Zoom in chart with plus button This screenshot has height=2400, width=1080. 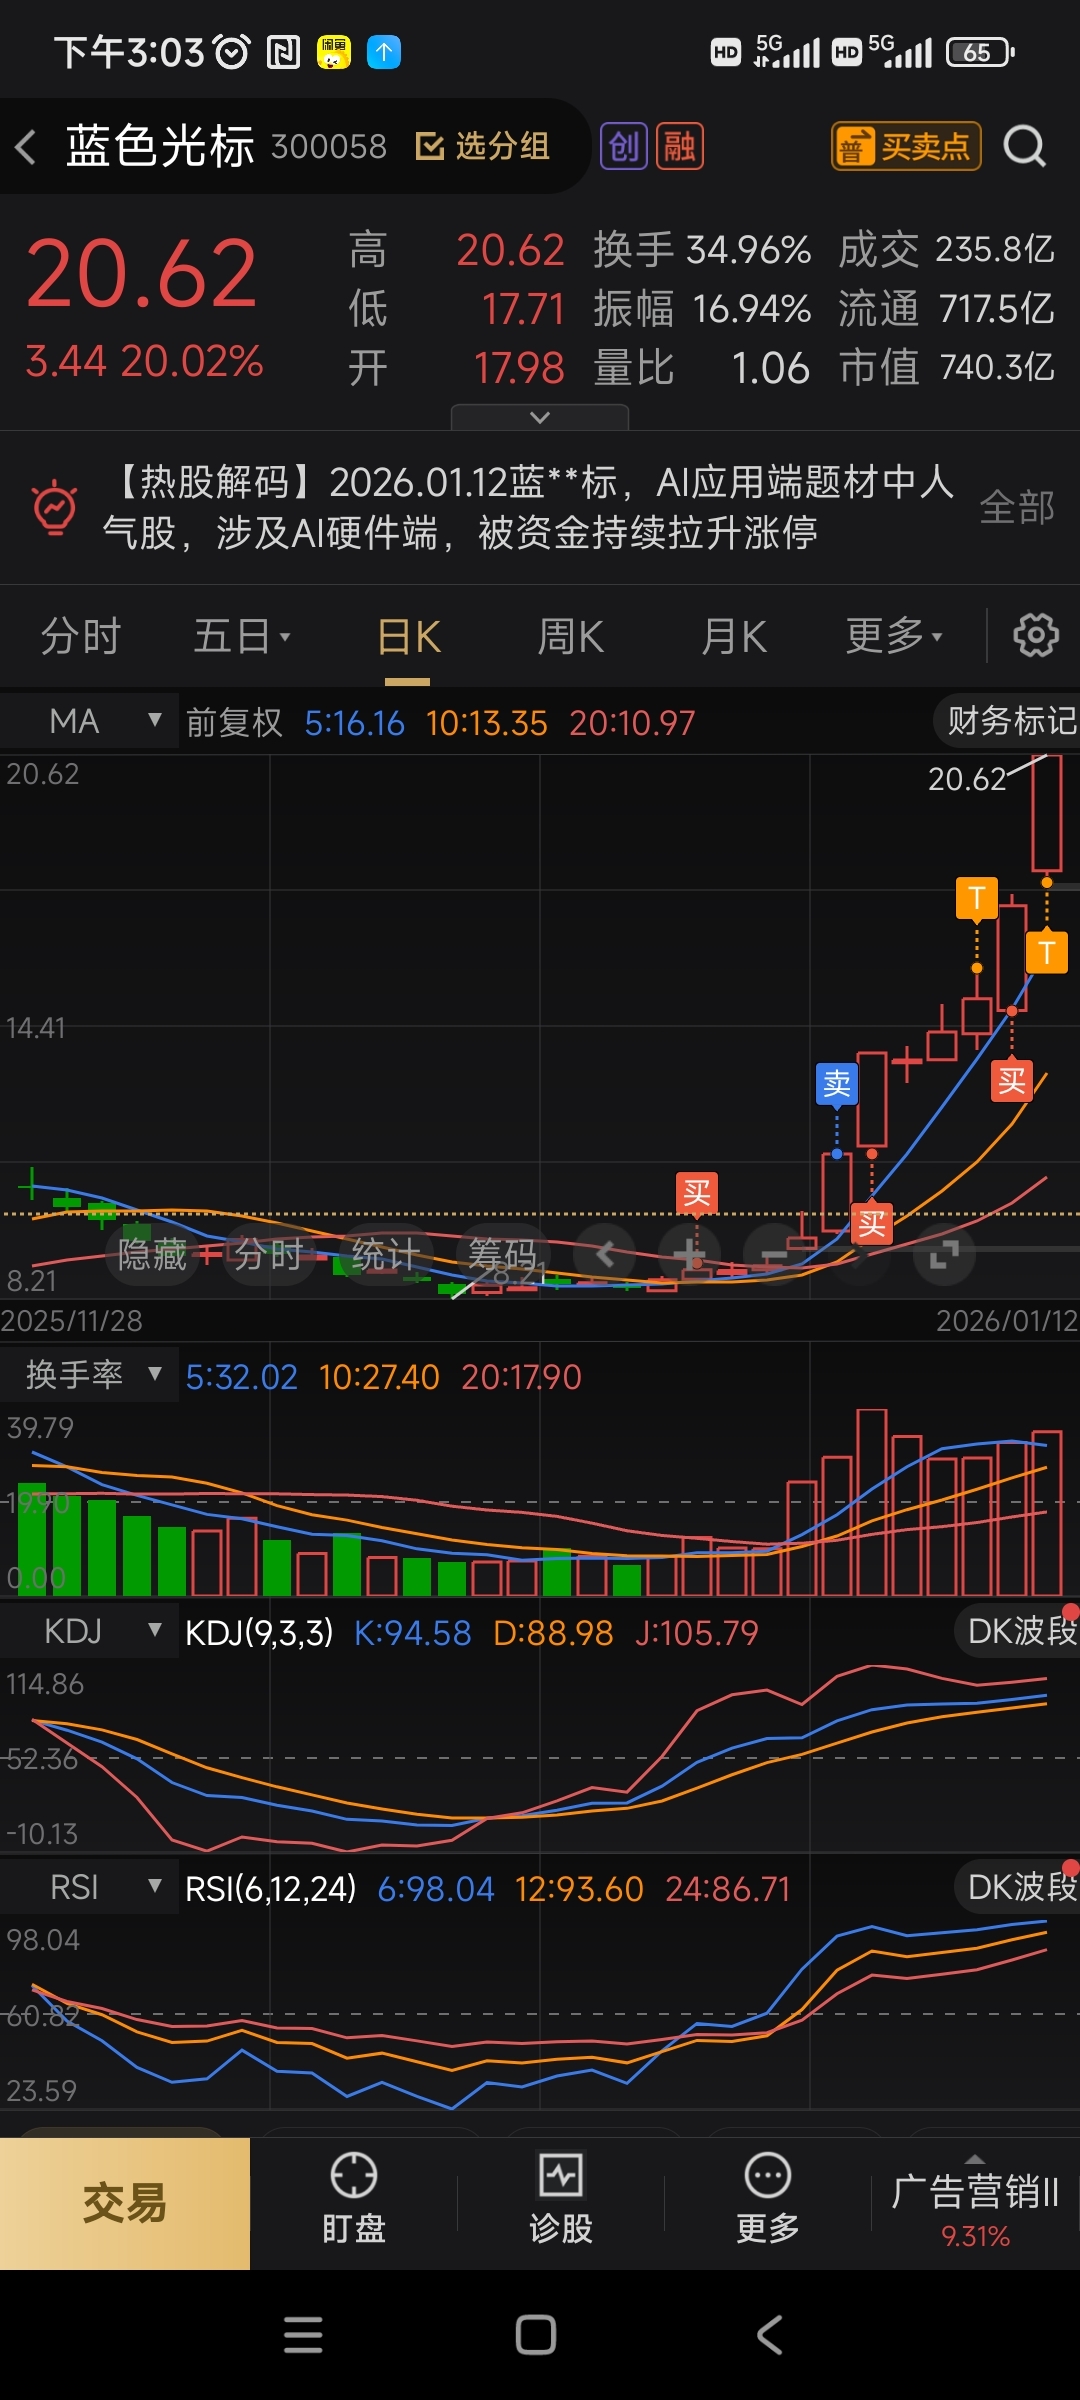[x=689, y=1254]
